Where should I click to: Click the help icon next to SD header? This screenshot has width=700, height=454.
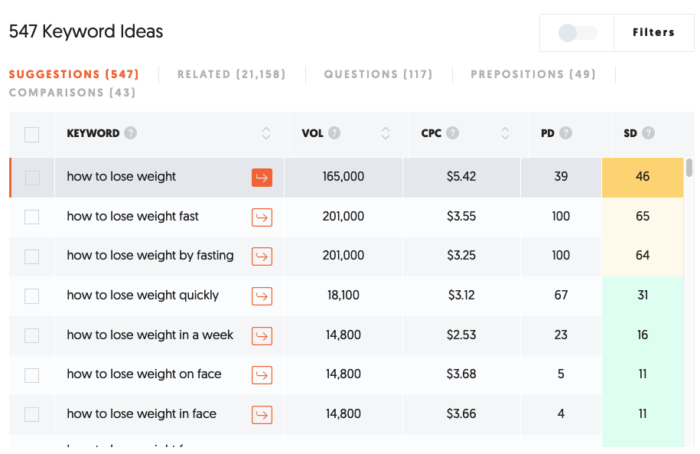[649, 133]
